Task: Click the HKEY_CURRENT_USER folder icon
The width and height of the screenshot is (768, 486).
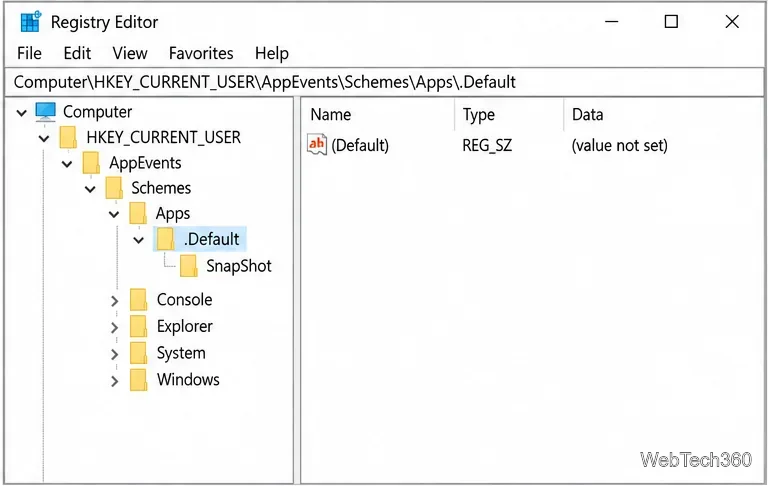Action: [x=68, y=137]
